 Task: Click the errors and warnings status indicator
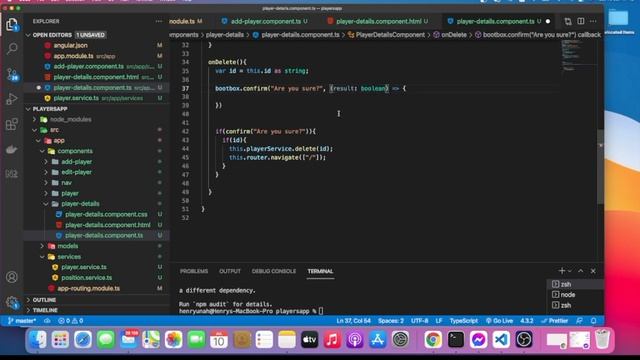pyautogui.click(x=70, y=321)
